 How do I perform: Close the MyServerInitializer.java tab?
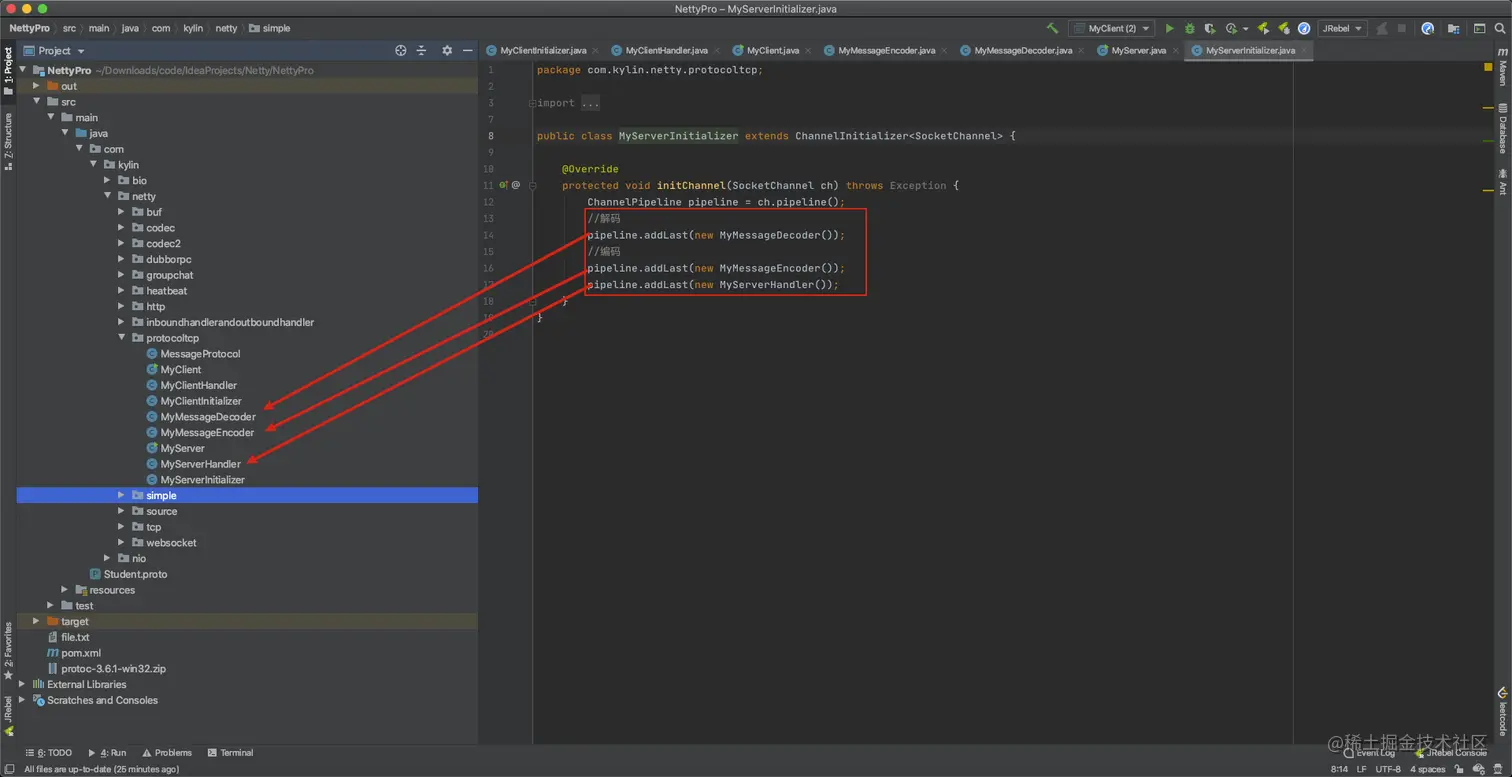(1304, 50)
